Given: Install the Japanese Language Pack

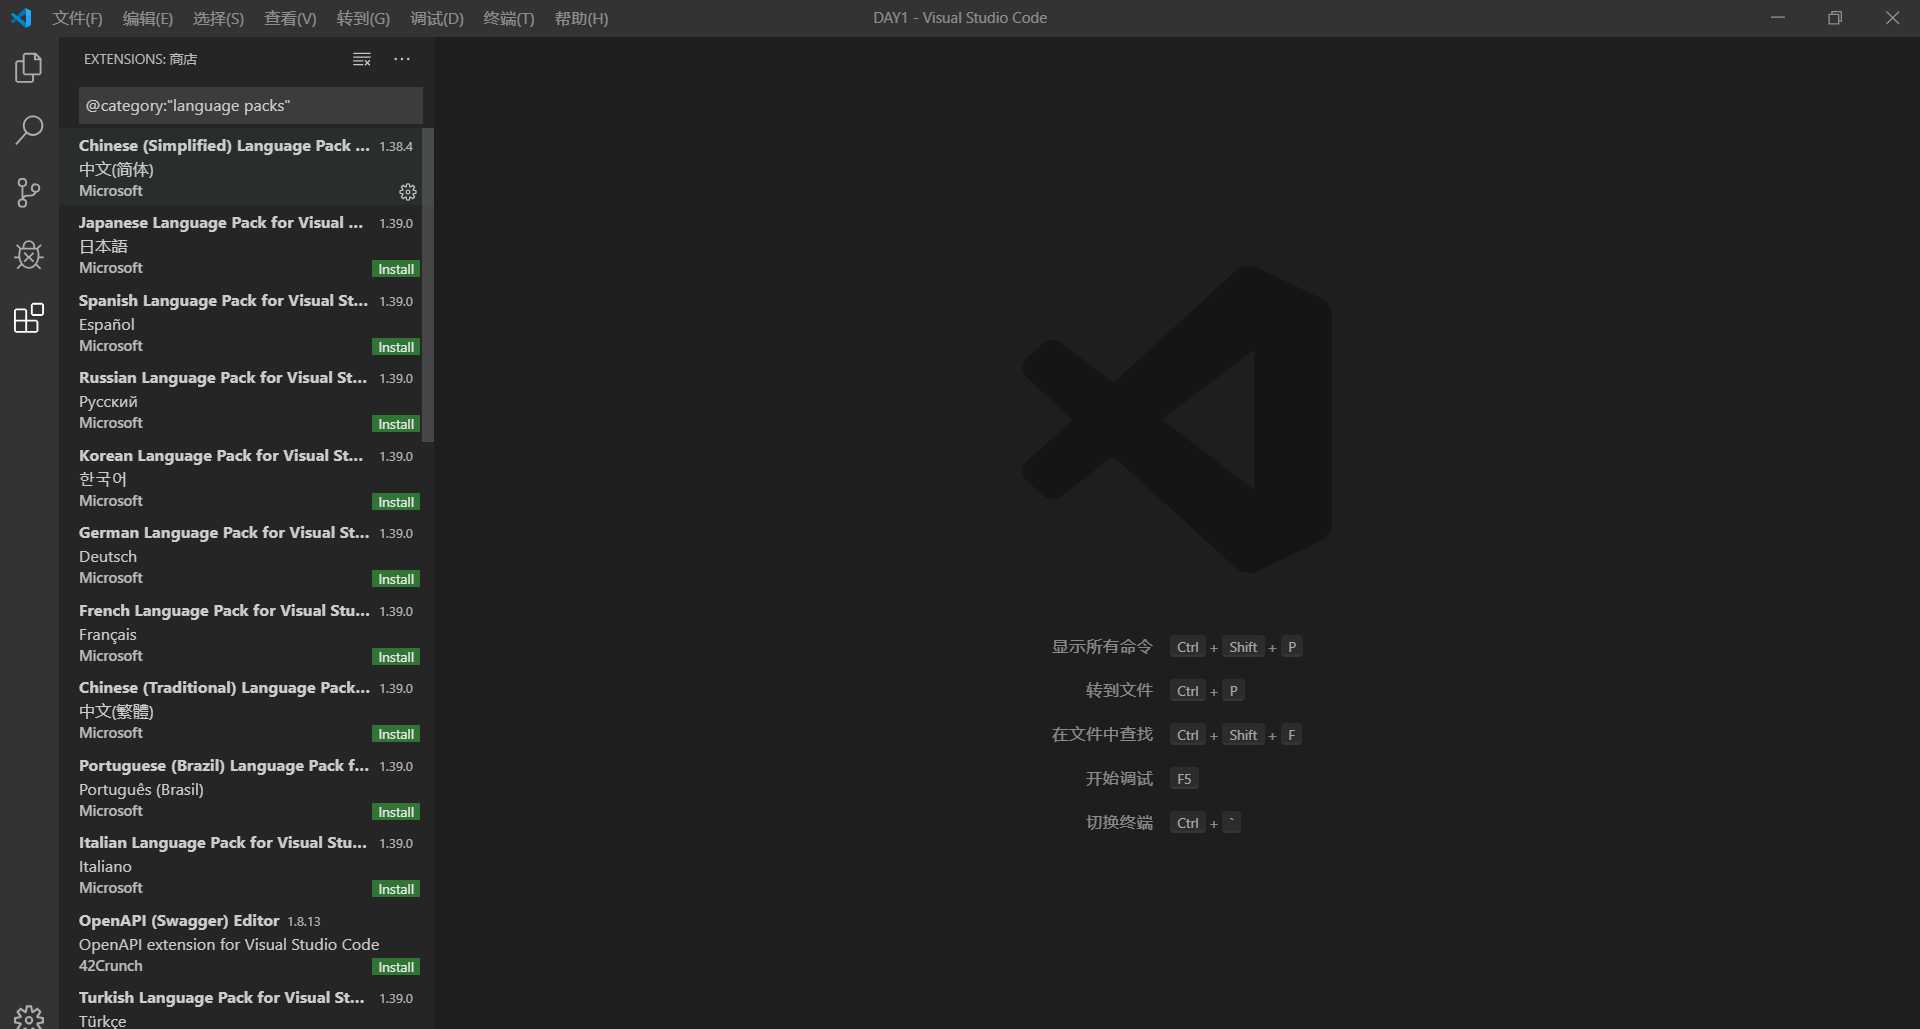Looking at the screenshot, I should [x=396, y=269].
